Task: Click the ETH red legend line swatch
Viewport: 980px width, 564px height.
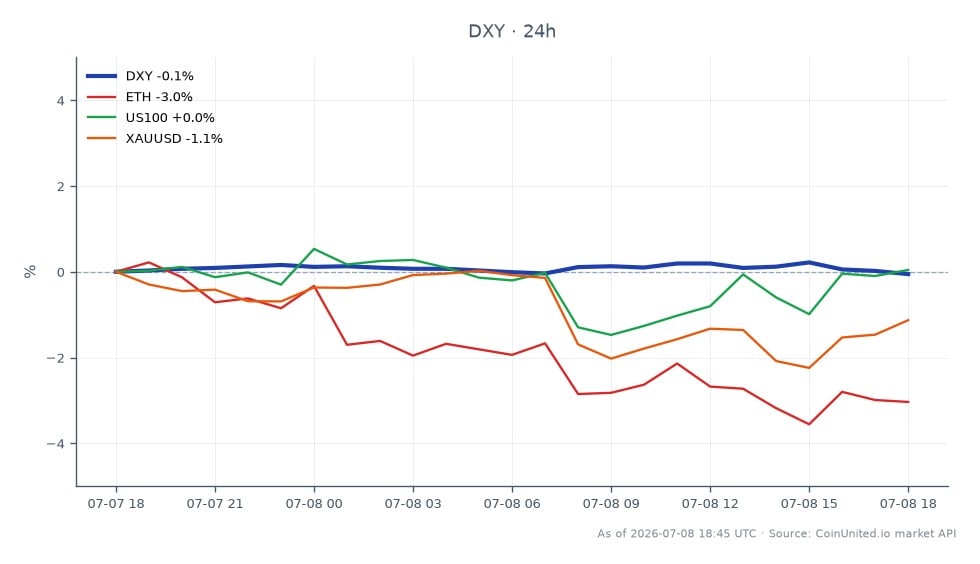Action: pos(101,97)
